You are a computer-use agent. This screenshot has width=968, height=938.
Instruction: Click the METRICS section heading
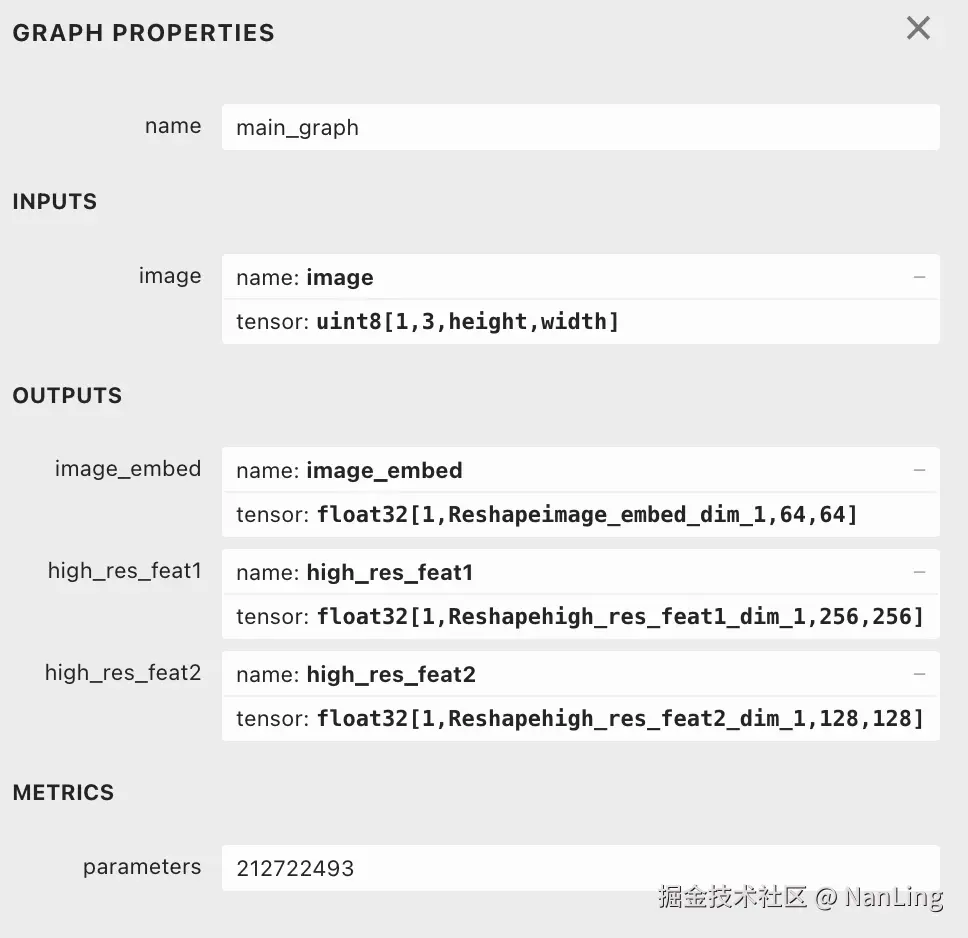pos(63,793)
